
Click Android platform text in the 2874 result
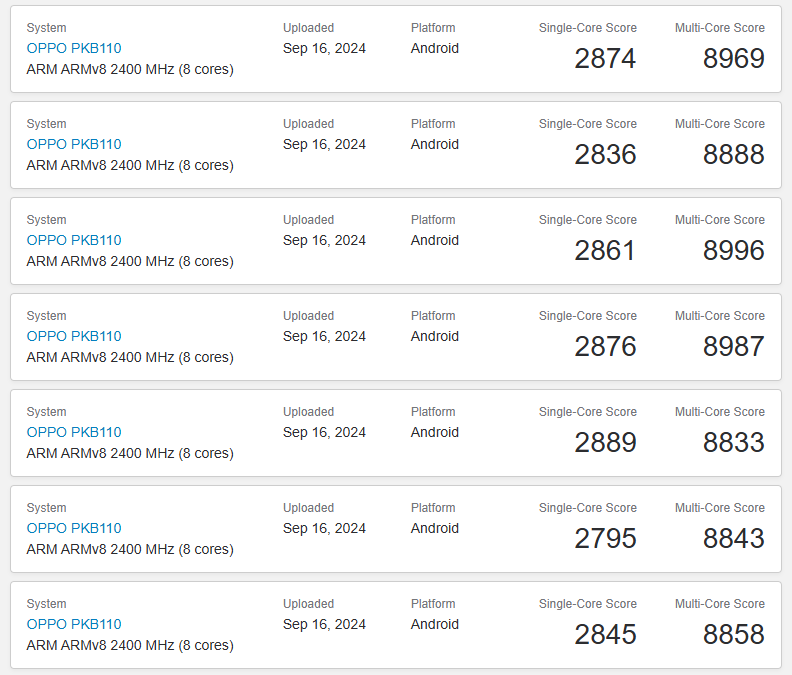pyautogui.click(x=435, y=48)
